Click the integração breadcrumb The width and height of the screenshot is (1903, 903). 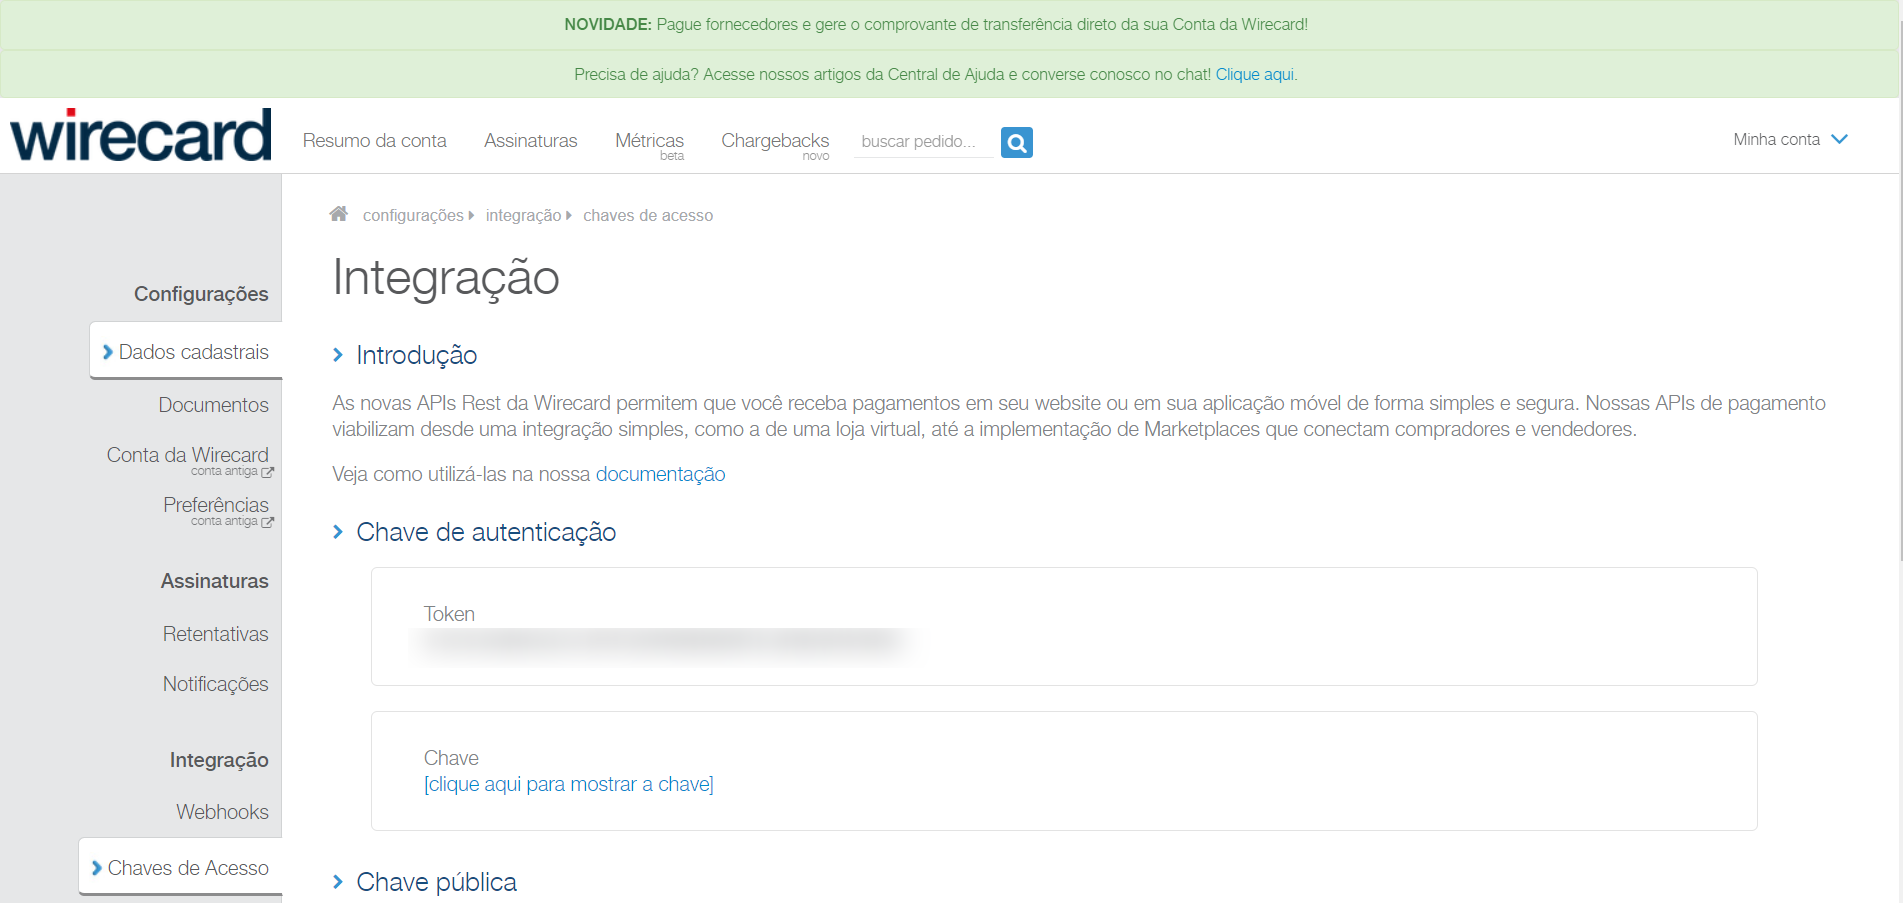(x=523, y=215)
